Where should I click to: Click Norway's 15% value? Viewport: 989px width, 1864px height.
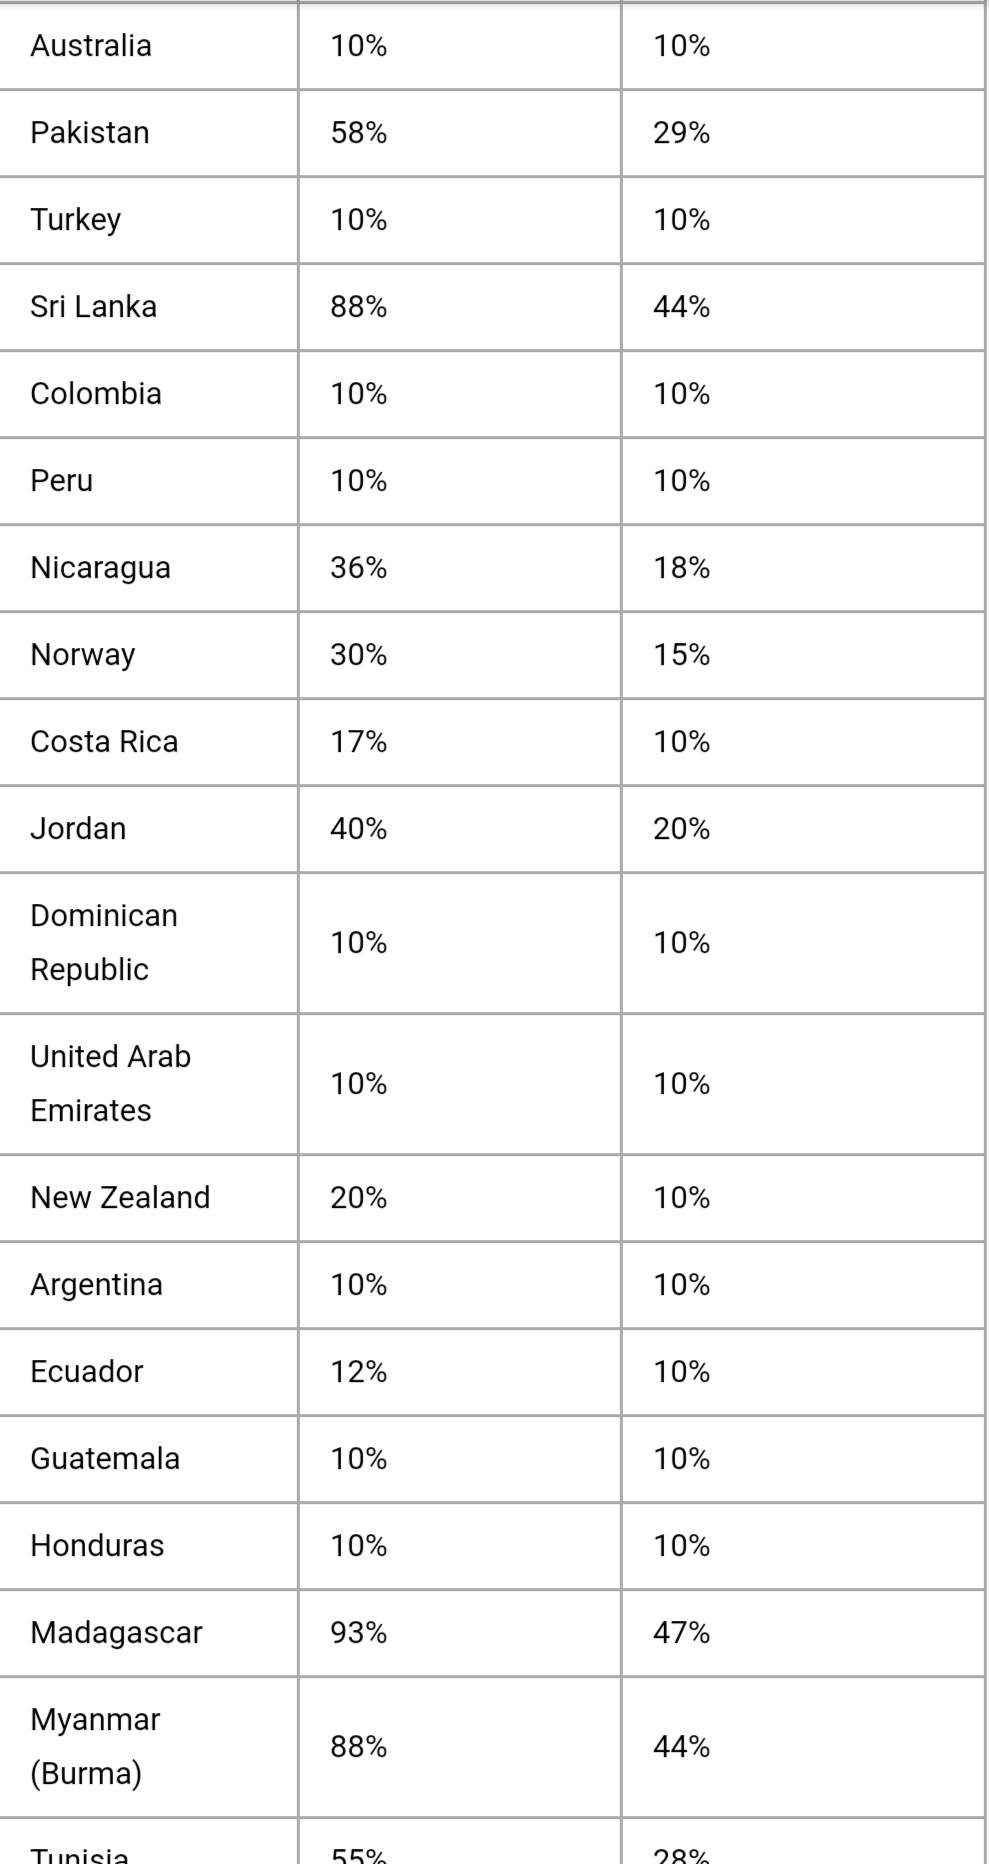click(x=682, y=655)
